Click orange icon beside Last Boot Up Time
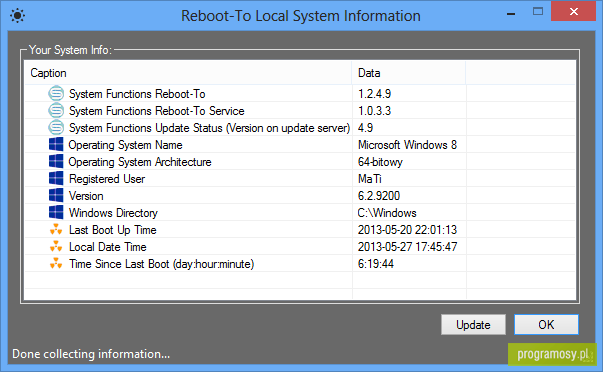Image resolution: width=603 pixels, height=372 pixels. point(56,230)
